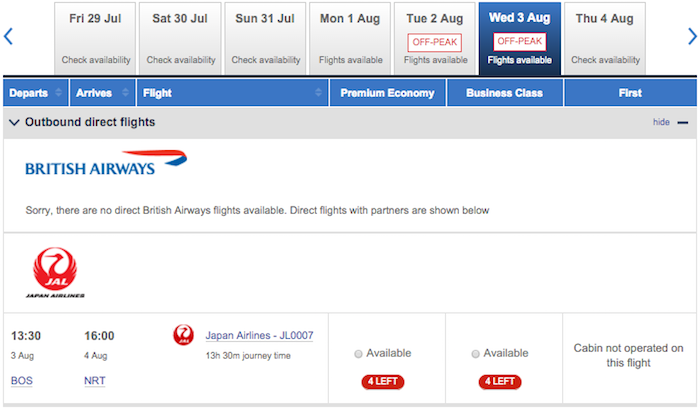Collapse Outbound direct flights chevron
This screenshot has width=700, height=408.
[14, 122]
